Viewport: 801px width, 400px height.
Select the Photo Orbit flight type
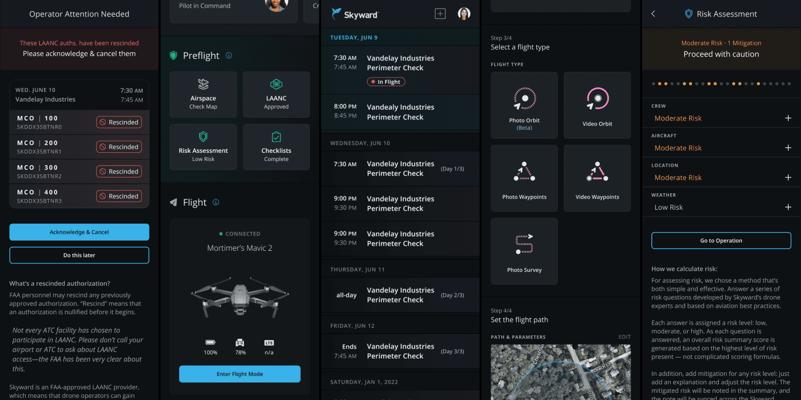click(x=524, y=105)
